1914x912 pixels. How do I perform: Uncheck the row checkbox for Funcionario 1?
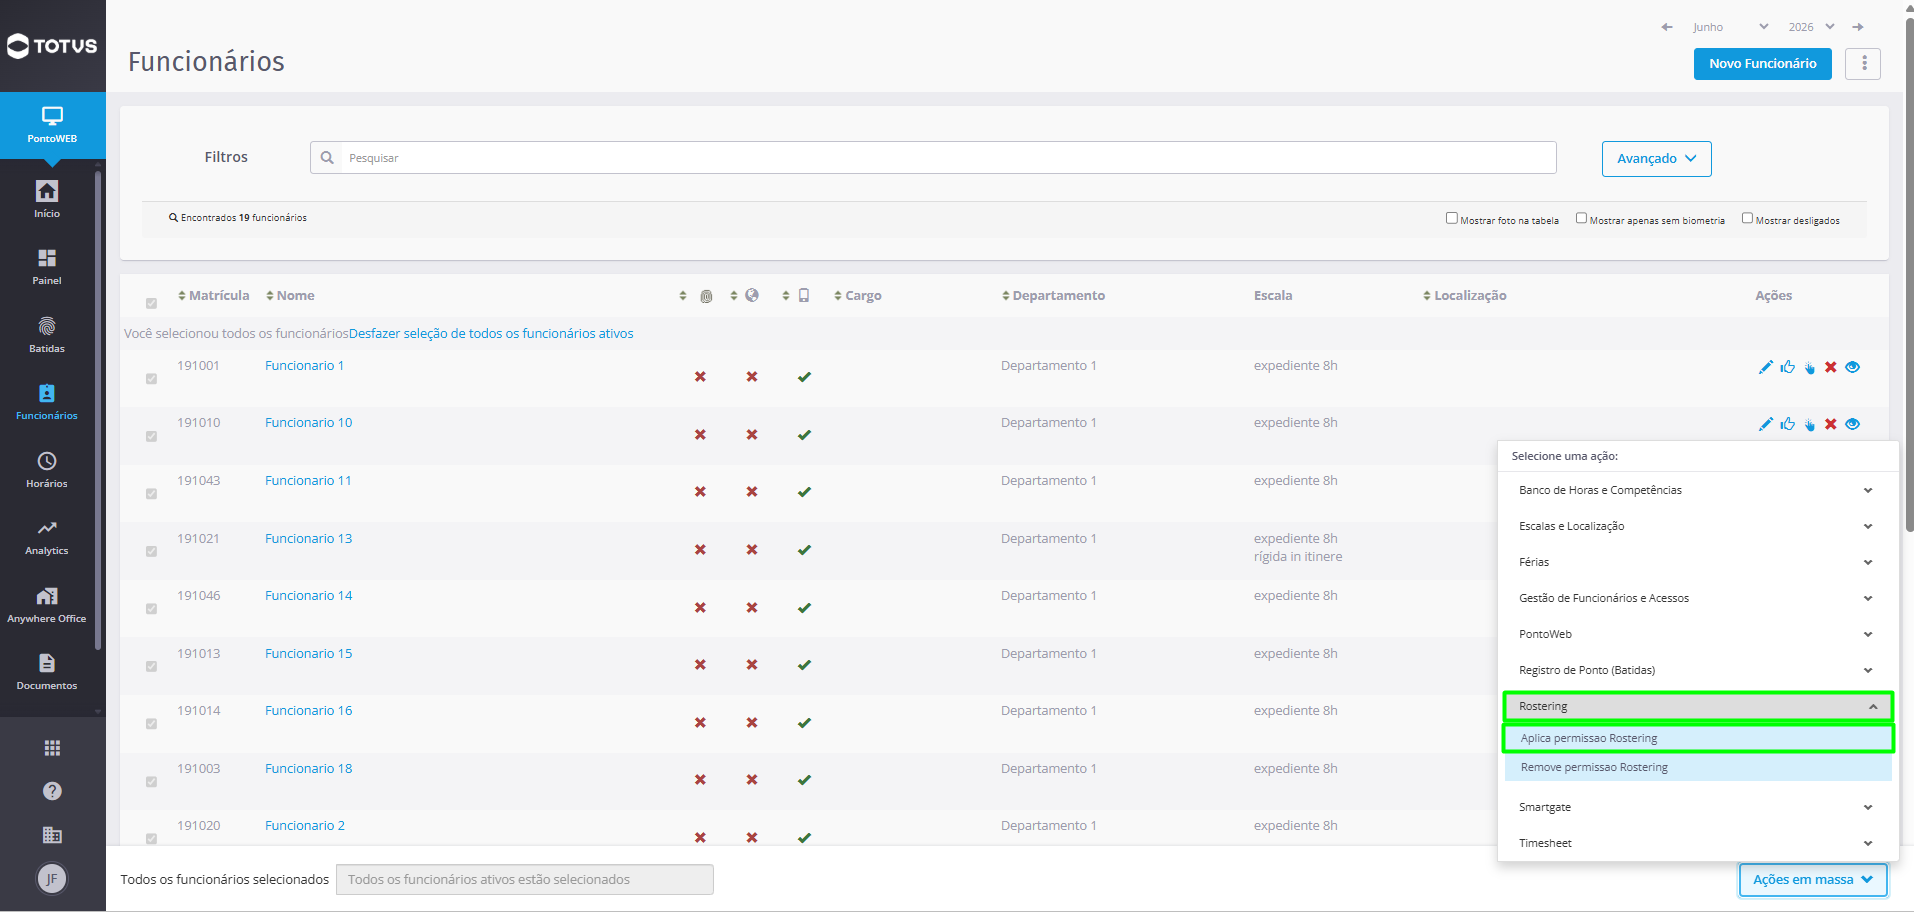point(151,378)
